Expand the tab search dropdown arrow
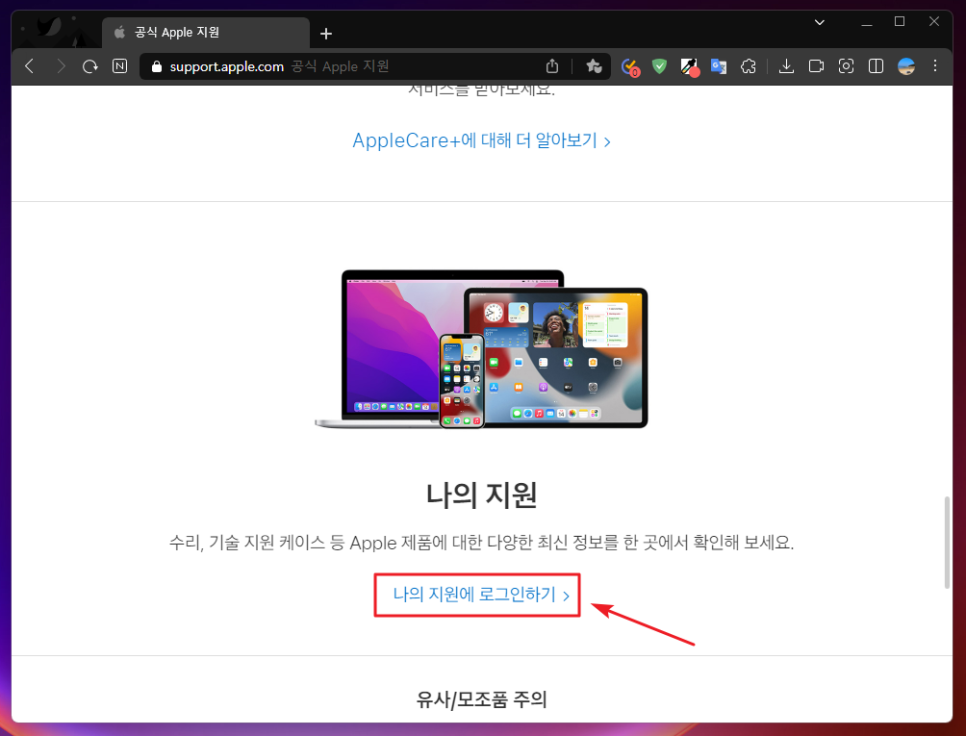 coord(819,22)
